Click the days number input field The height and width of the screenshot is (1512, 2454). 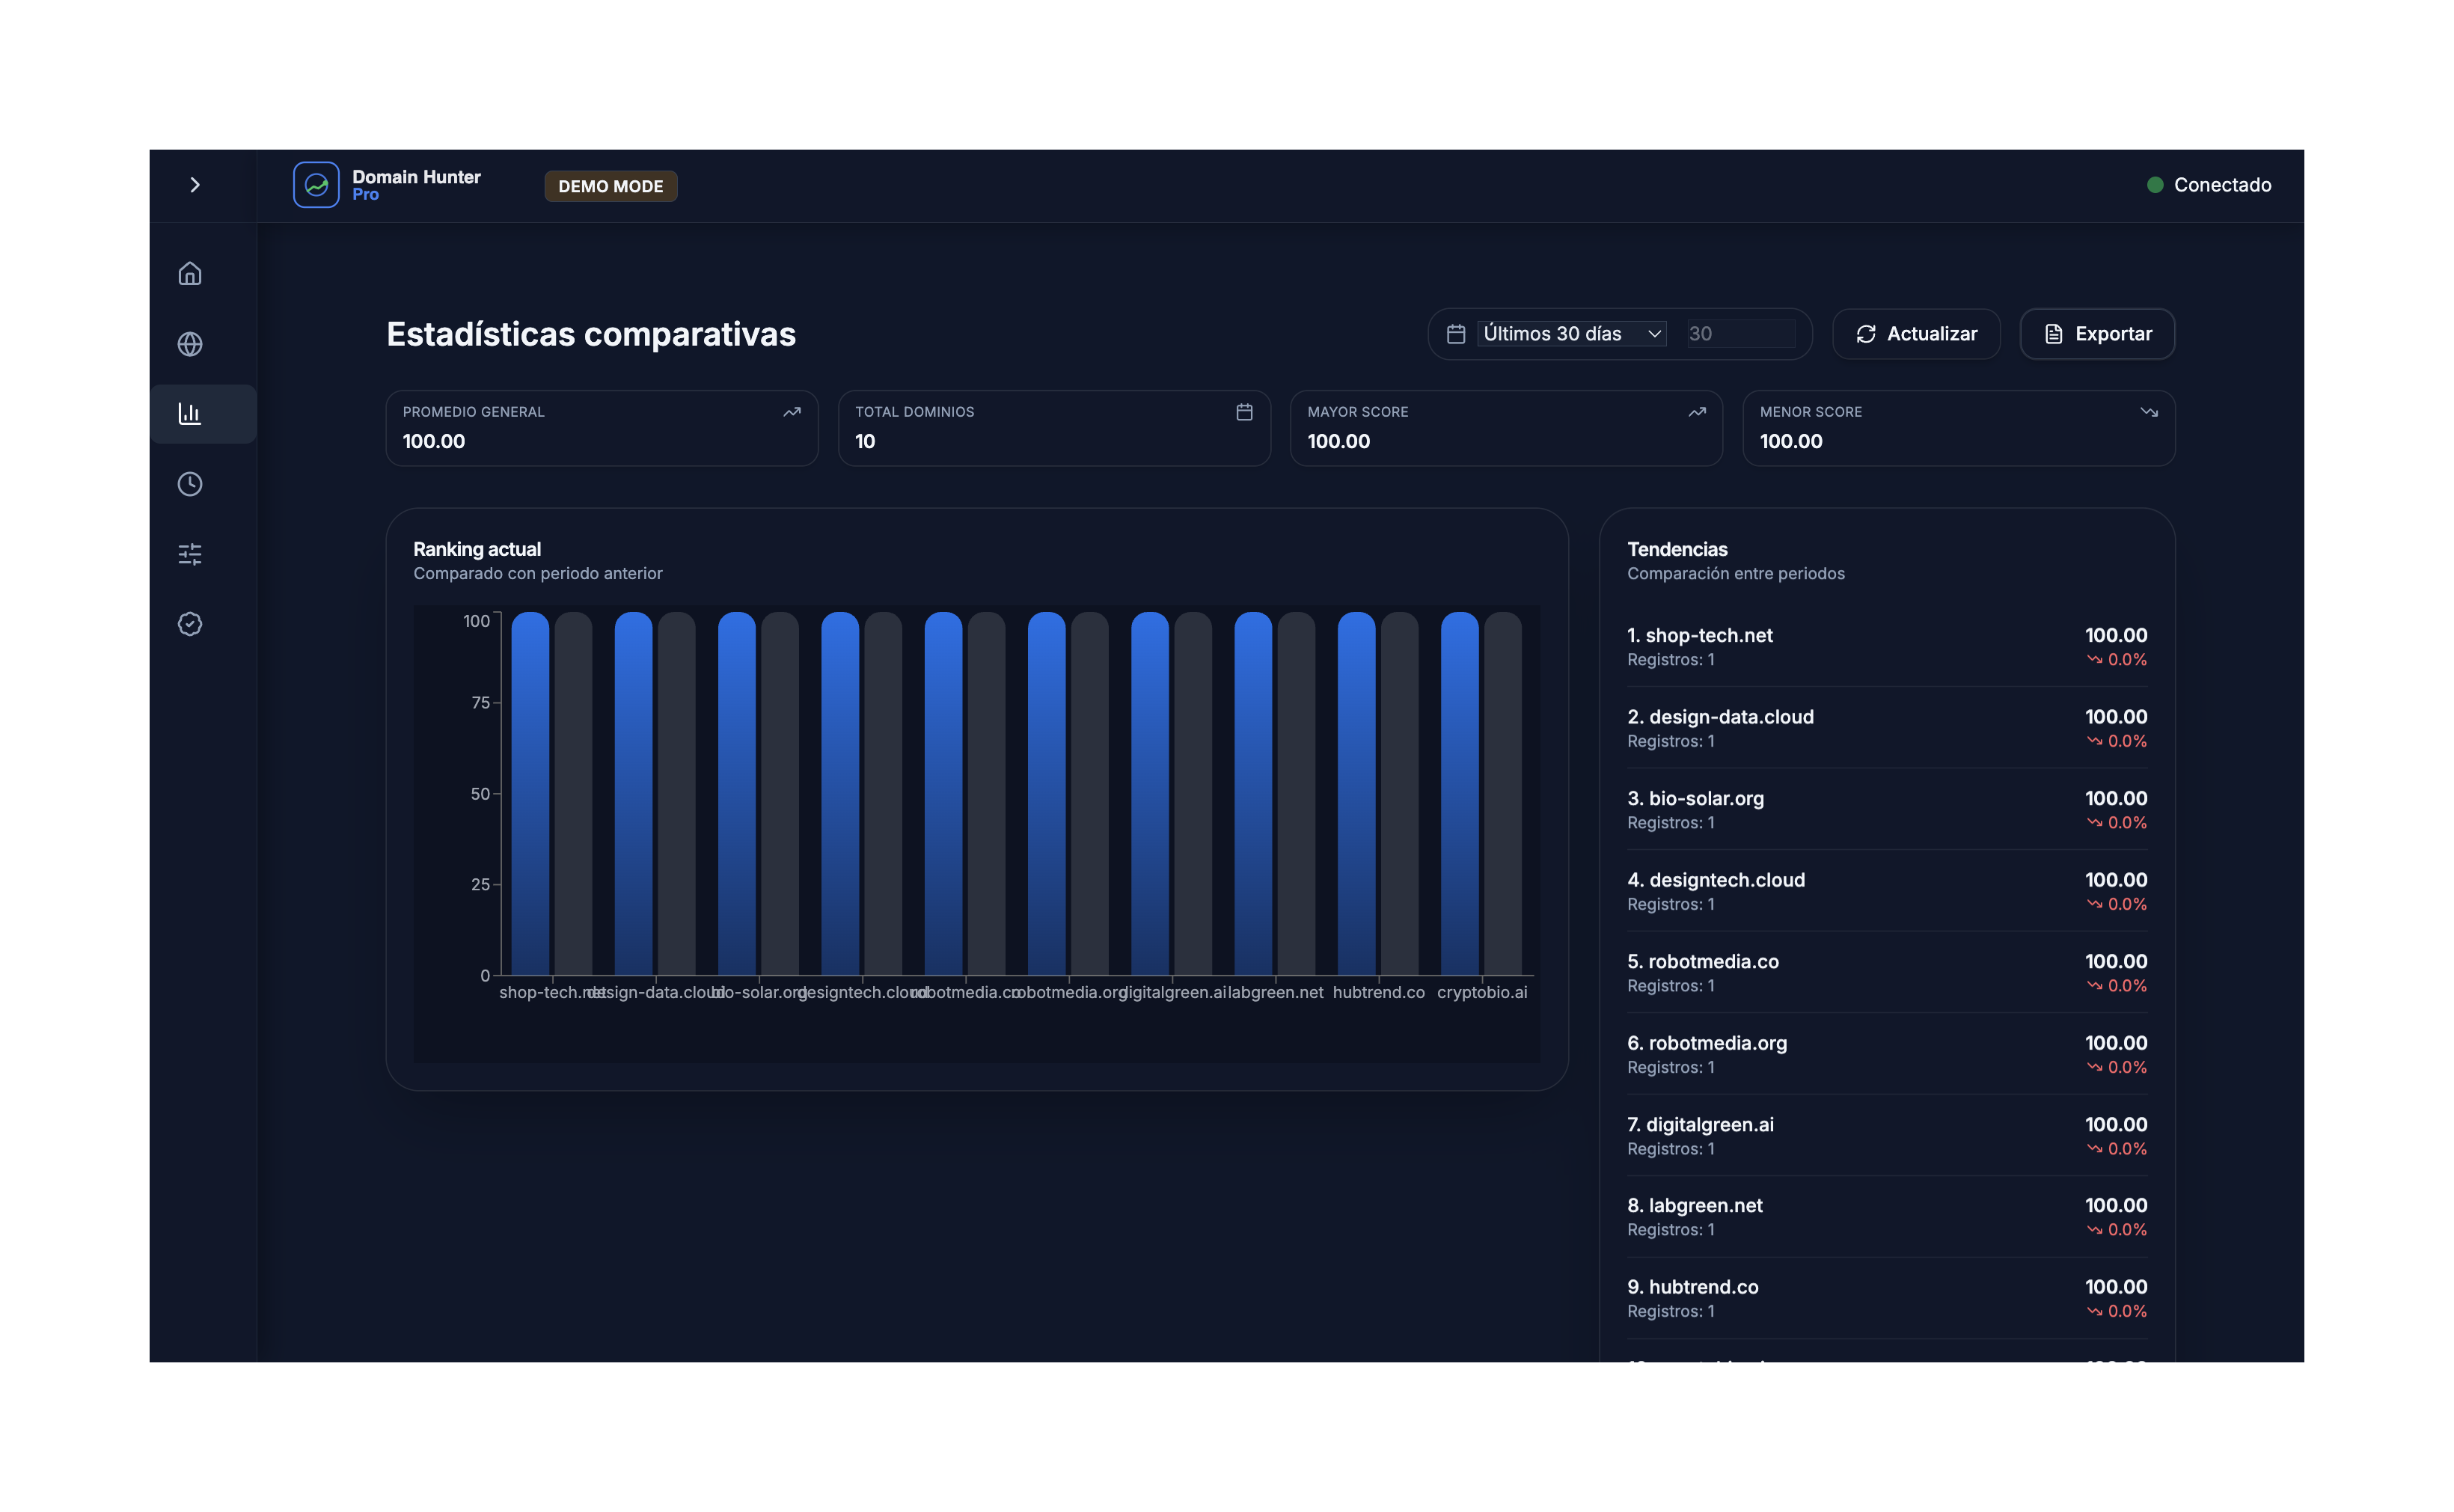(x=1740, y=334)
